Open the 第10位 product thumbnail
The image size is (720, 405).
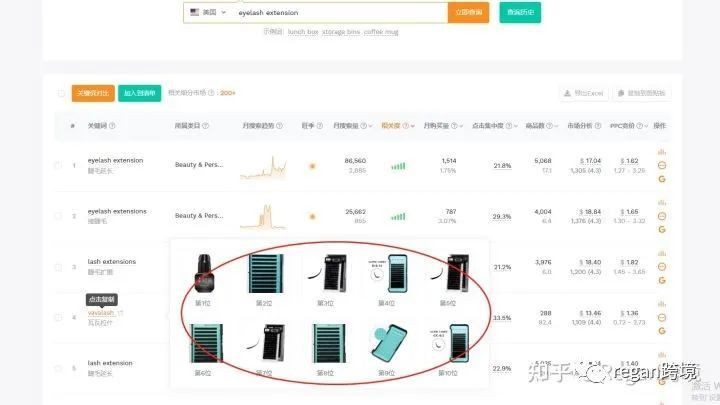click(x=450, y=343)
